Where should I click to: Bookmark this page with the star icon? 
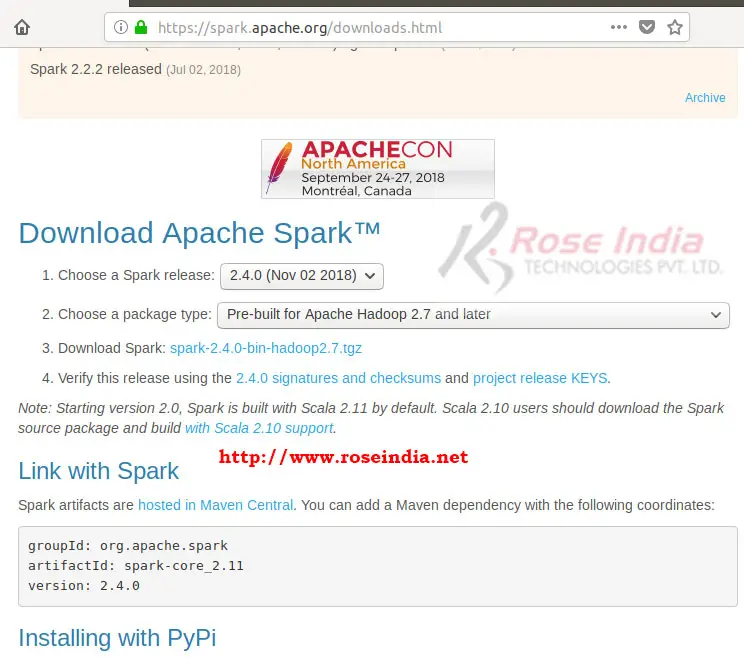[x=675, y=27]
